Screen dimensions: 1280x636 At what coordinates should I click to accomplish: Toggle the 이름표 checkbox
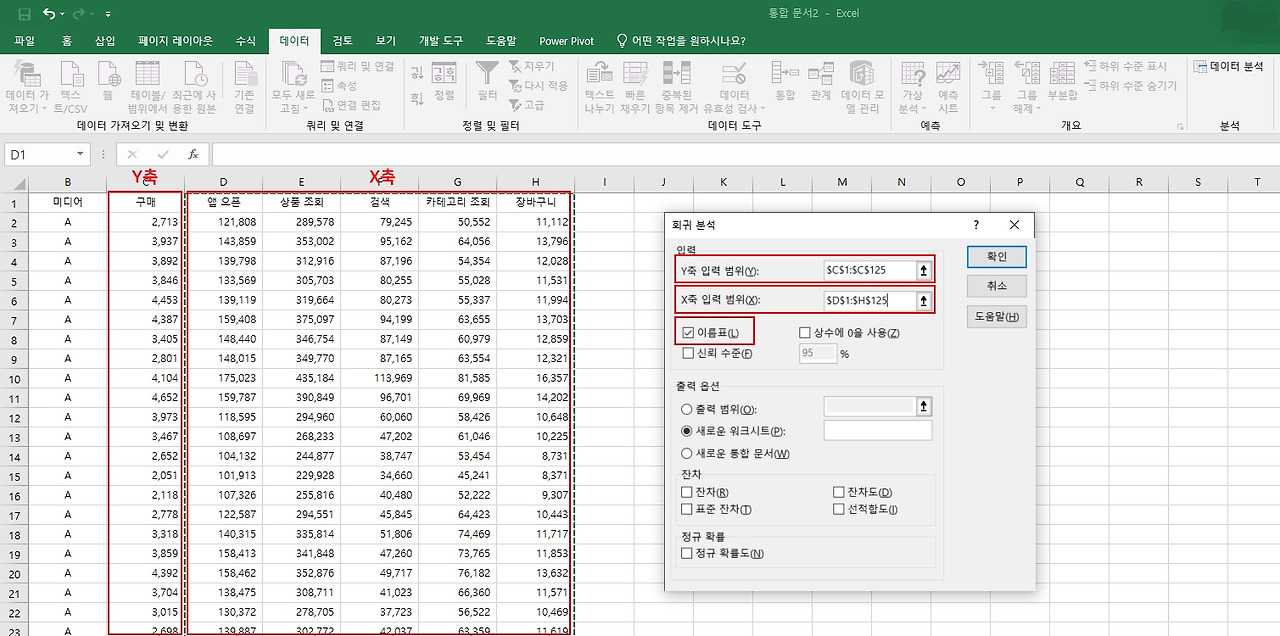tap(688, 332)
